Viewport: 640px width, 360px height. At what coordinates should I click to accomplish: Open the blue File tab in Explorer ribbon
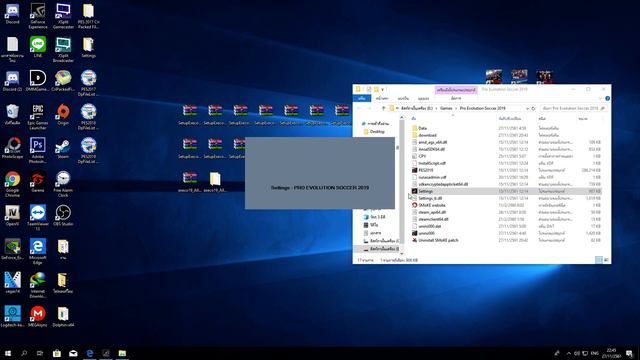(x=362, y=98)
